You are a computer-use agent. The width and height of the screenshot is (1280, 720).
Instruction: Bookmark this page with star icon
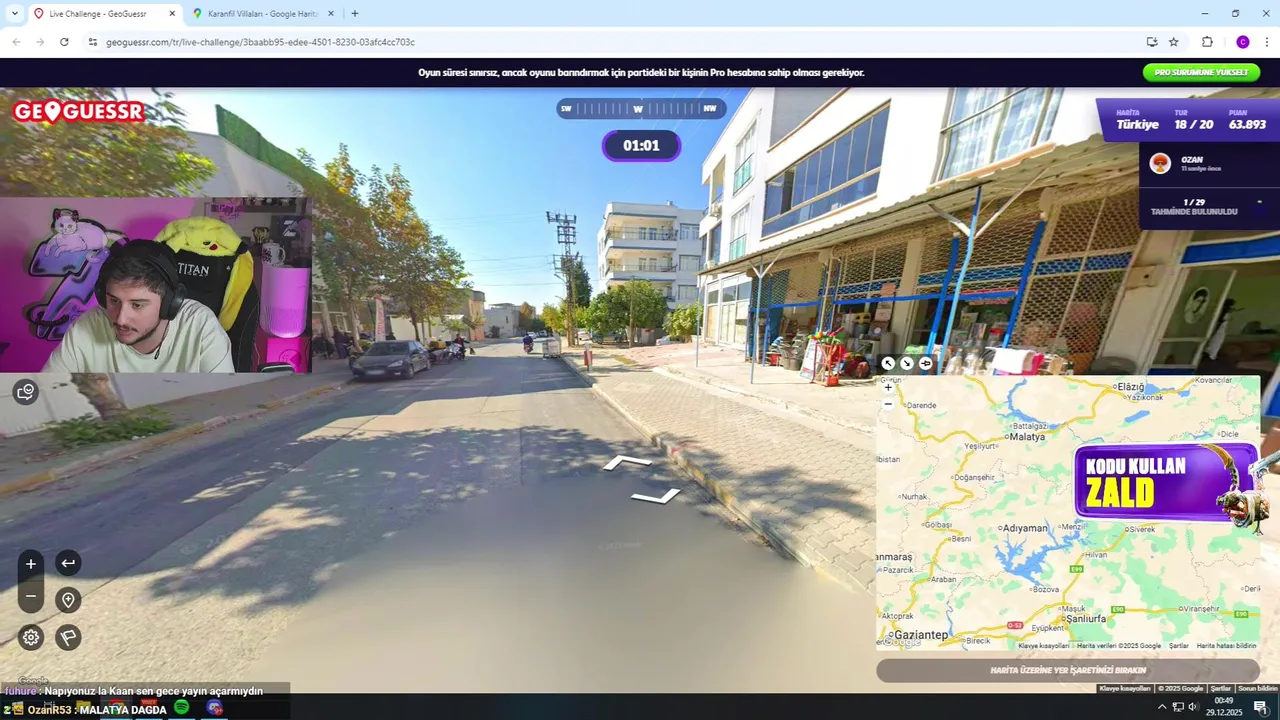(1174, 42)
